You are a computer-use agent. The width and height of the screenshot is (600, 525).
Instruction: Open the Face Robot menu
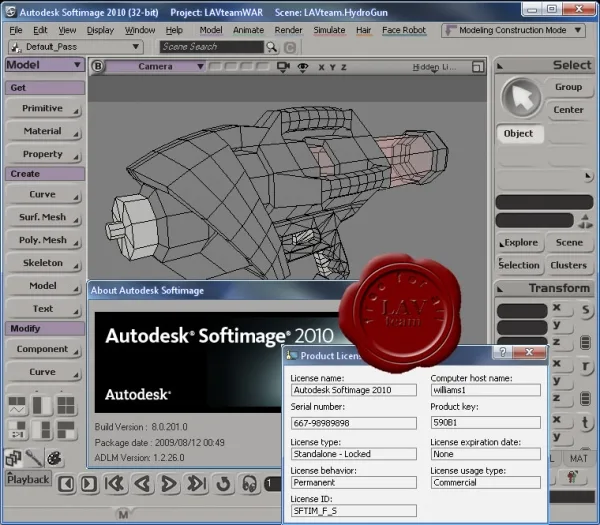pos(404,30)
